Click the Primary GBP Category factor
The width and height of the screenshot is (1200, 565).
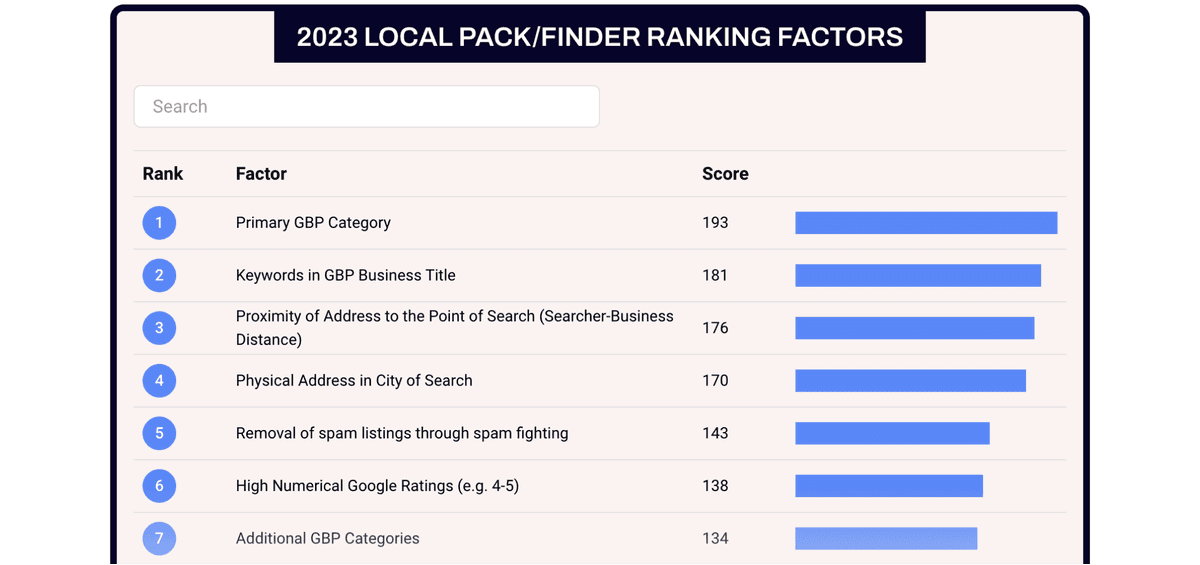(x=313, y=223)
